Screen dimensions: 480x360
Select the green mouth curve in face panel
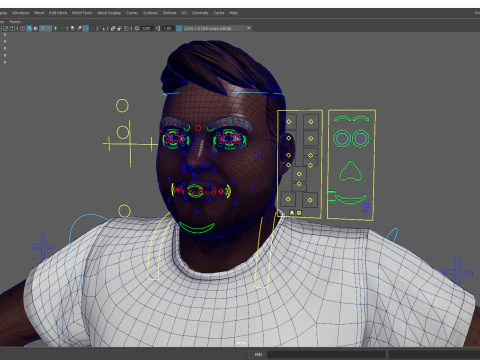click(350, 199)
